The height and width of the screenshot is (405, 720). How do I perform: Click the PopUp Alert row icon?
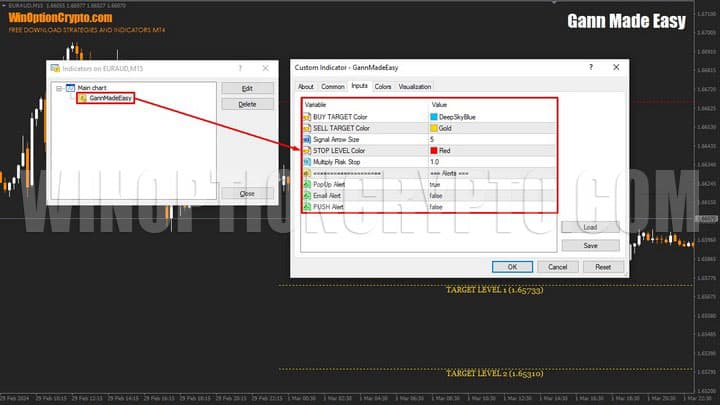(x=305, y=184)
